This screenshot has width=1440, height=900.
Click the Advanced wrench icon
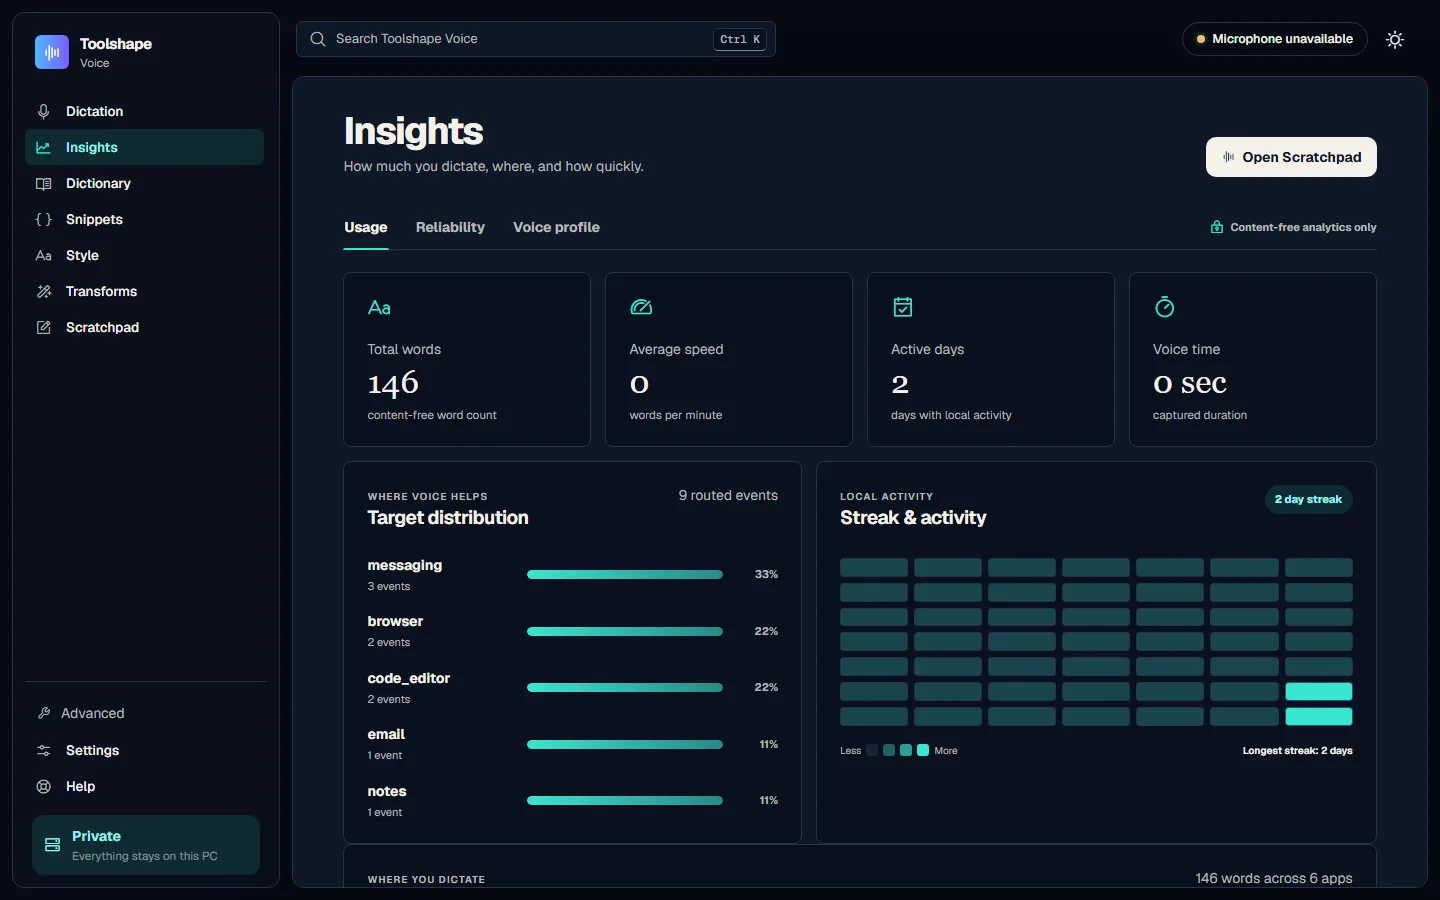pyautogui.click(x=44, y=713)
